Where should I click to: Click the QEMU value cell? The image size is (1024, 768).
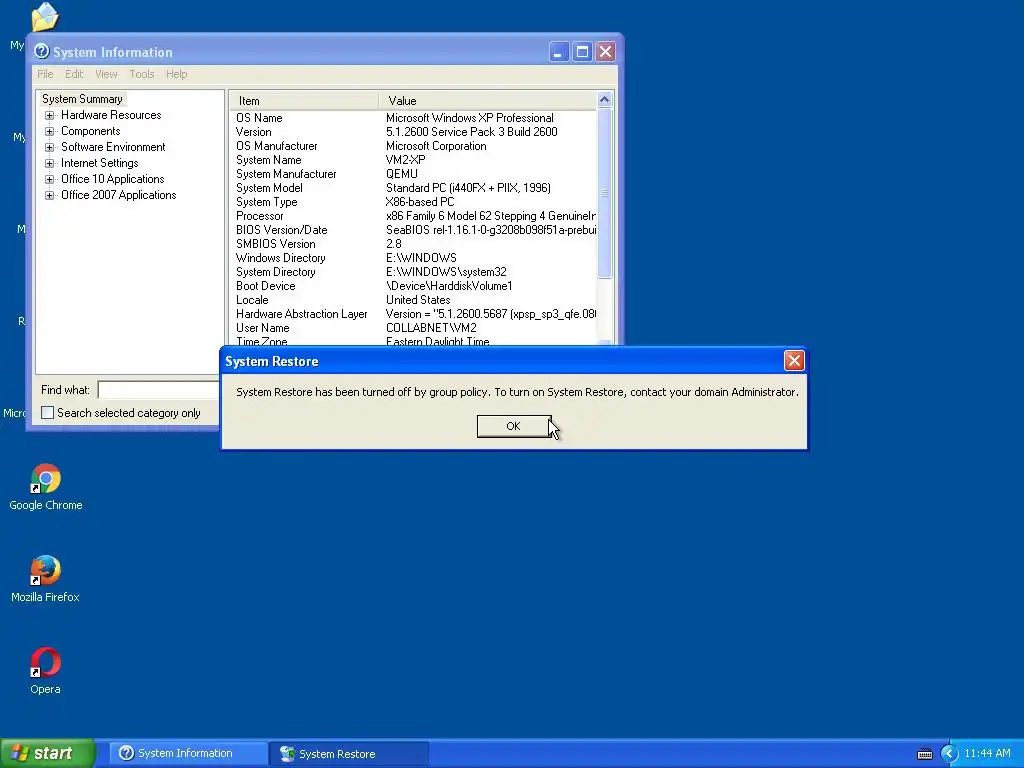point(402,174)
